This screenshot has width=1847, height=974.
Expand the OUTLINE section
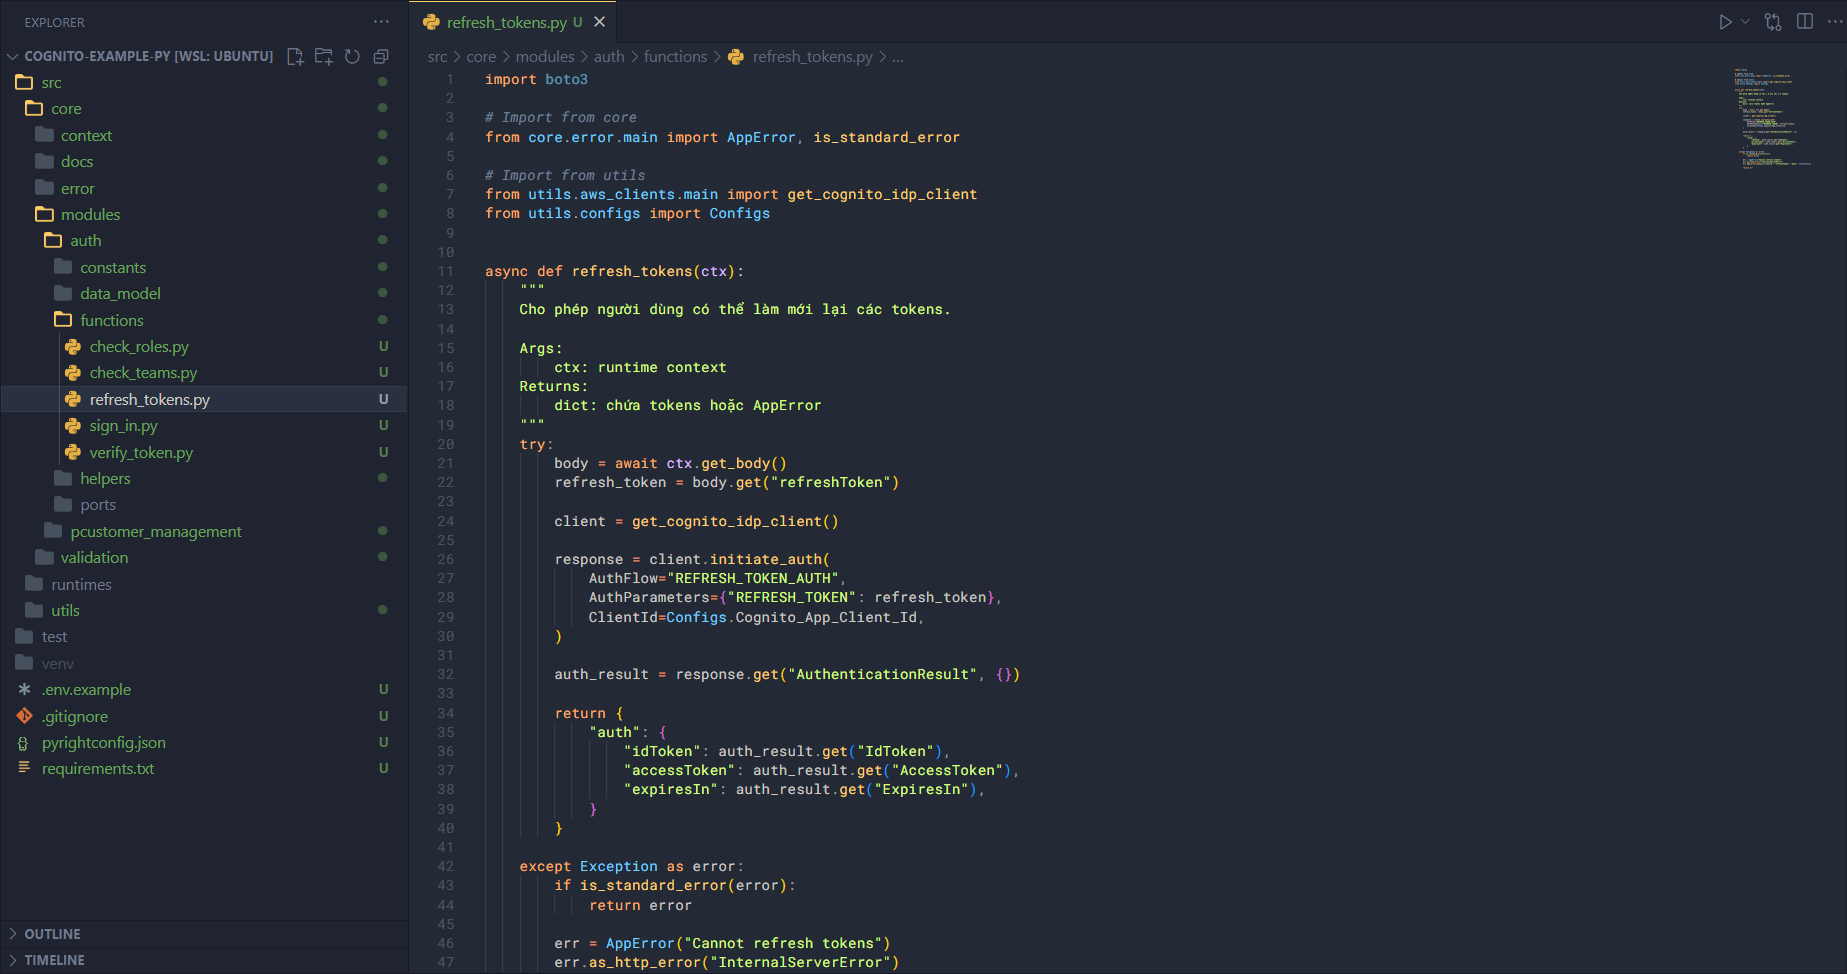click(52, 934)
